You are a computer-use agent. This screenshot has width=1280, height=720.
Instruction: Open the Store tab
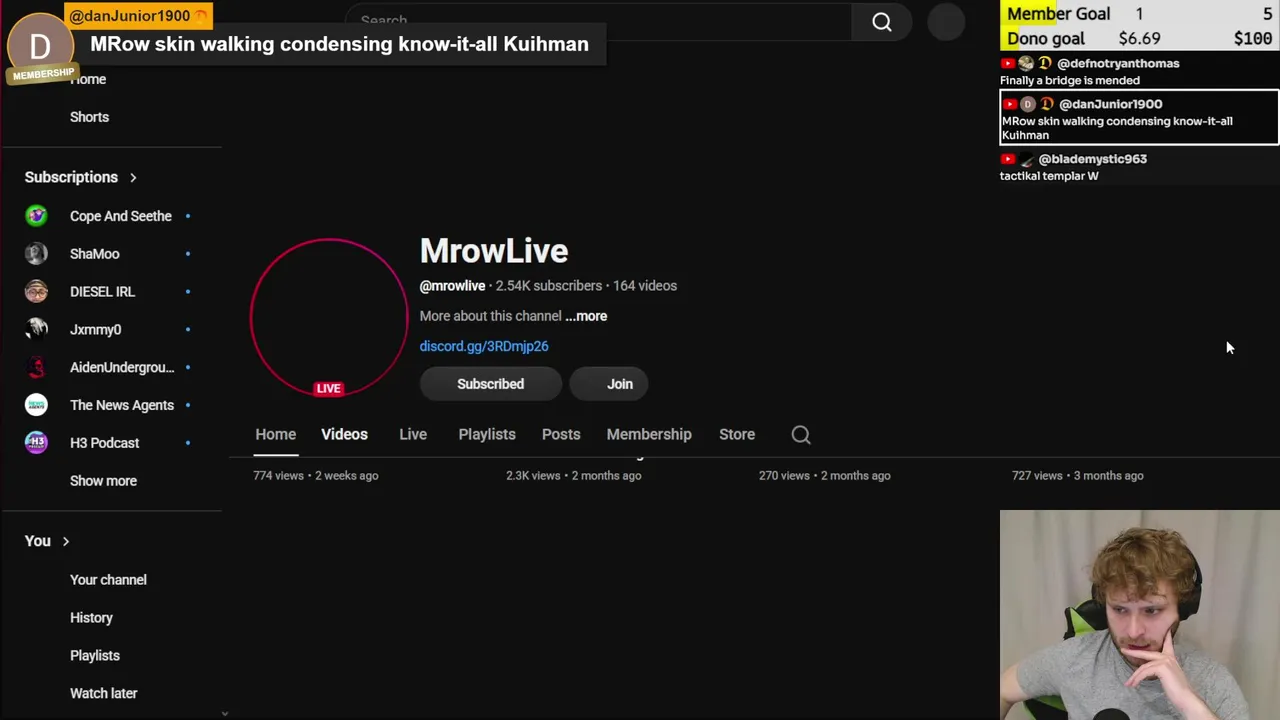click(737, 434)
